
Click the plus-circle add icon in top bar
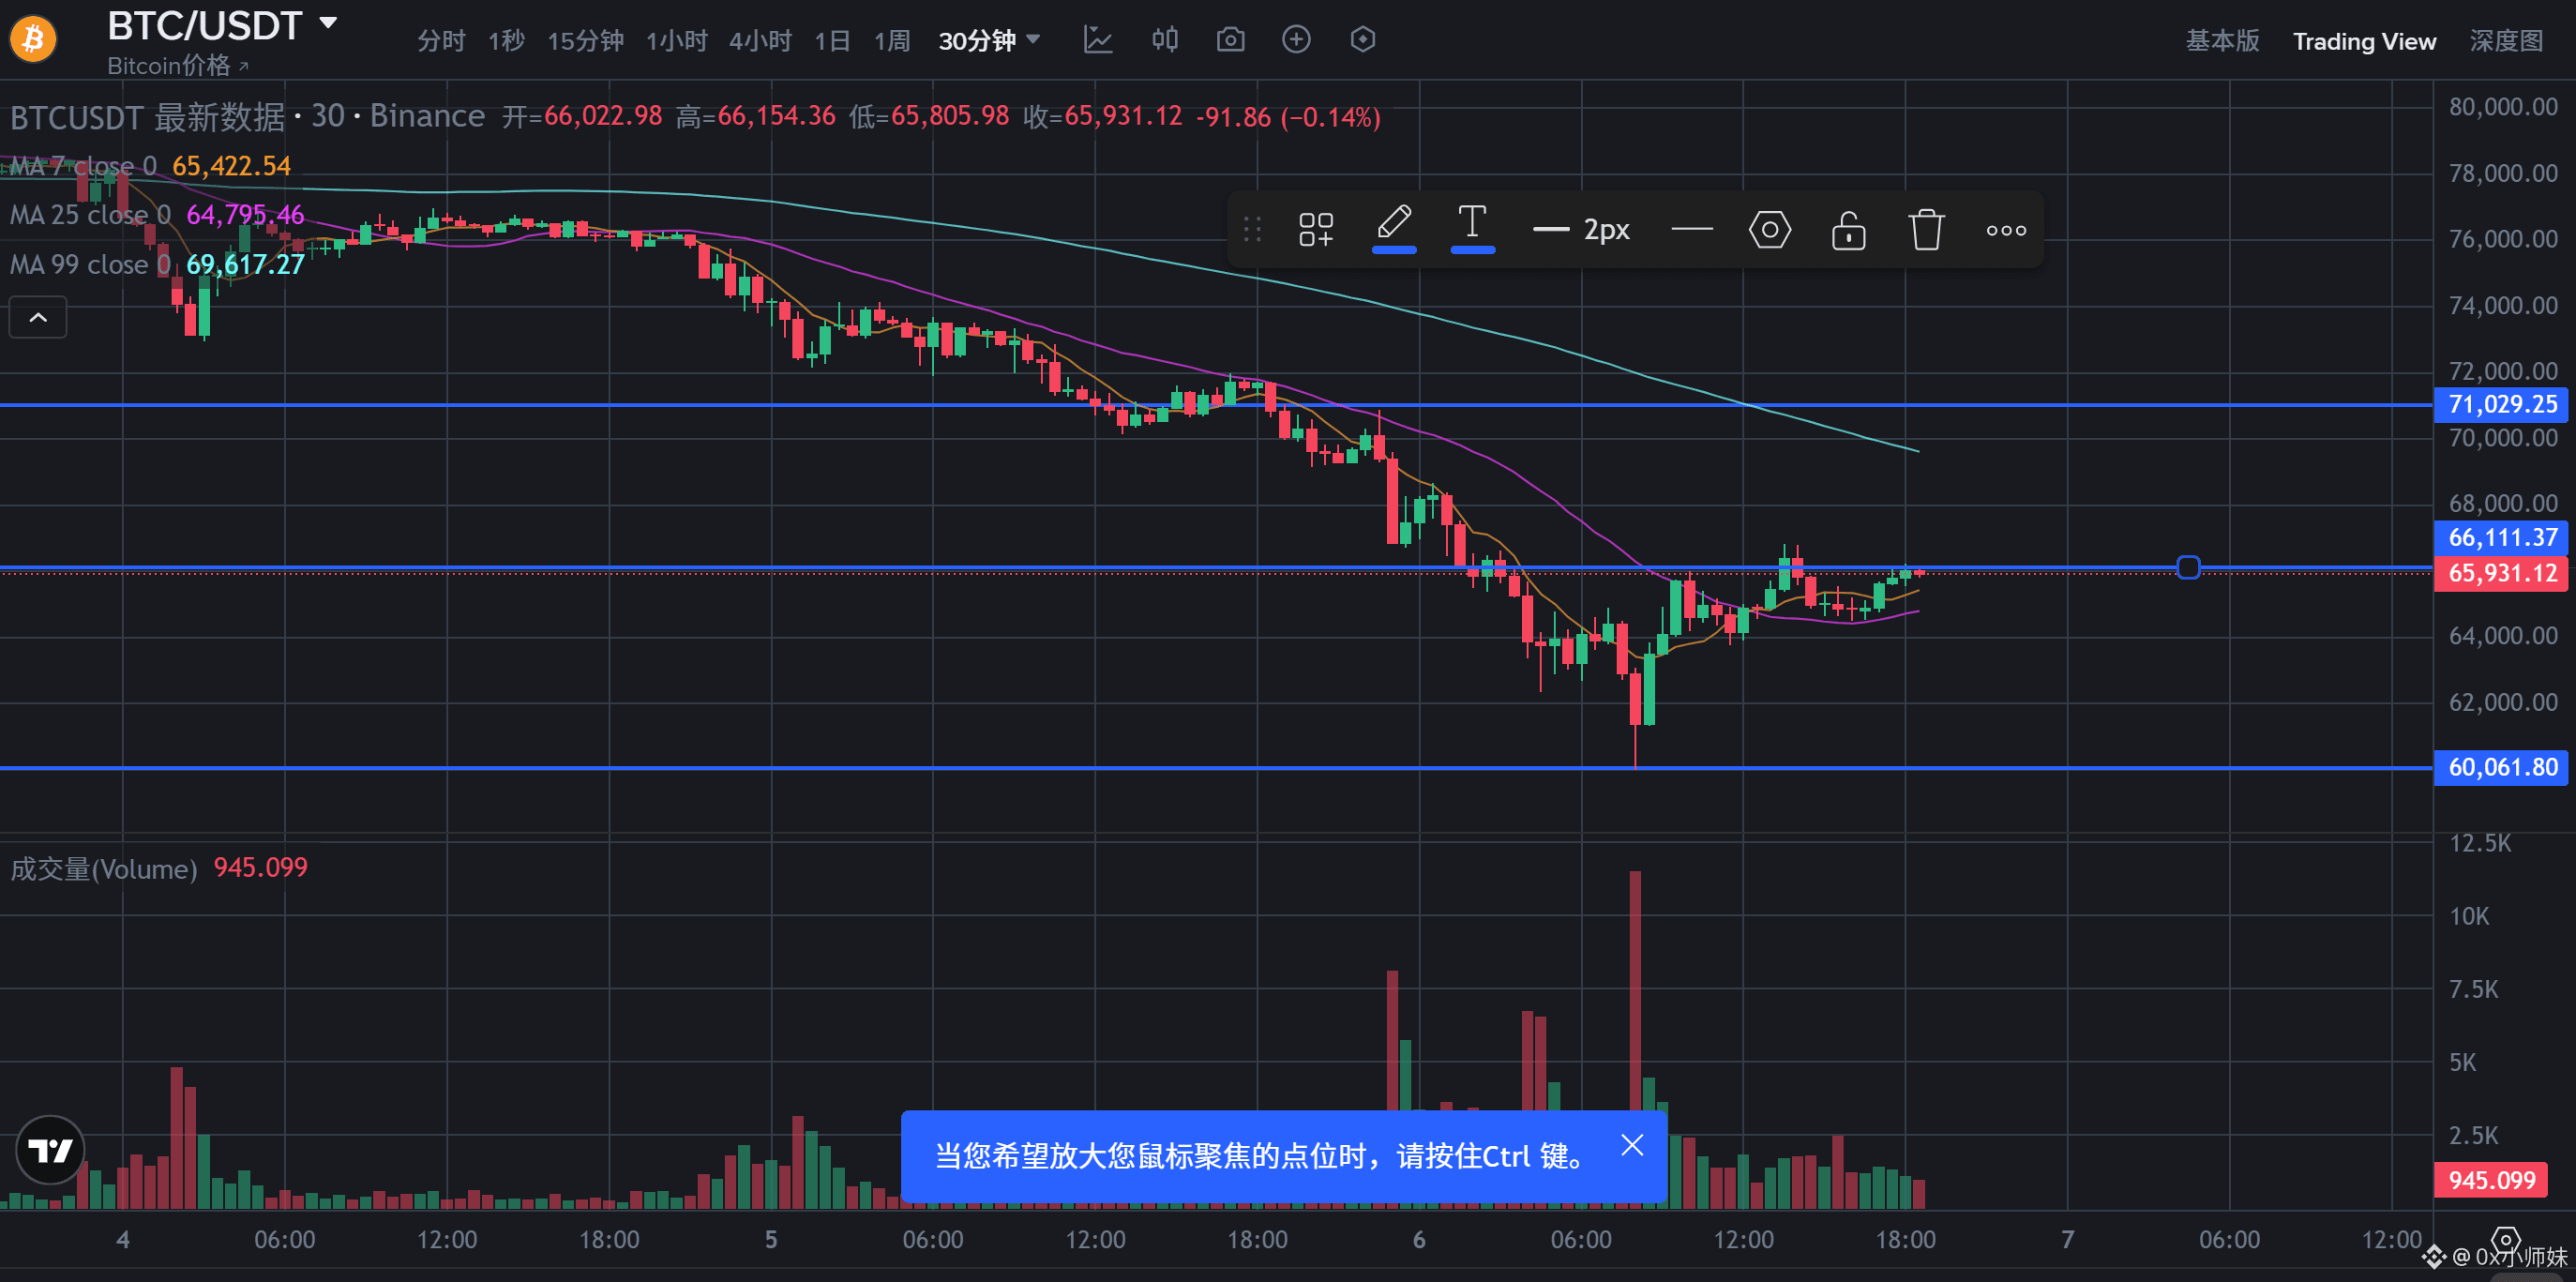(1296, 40)
